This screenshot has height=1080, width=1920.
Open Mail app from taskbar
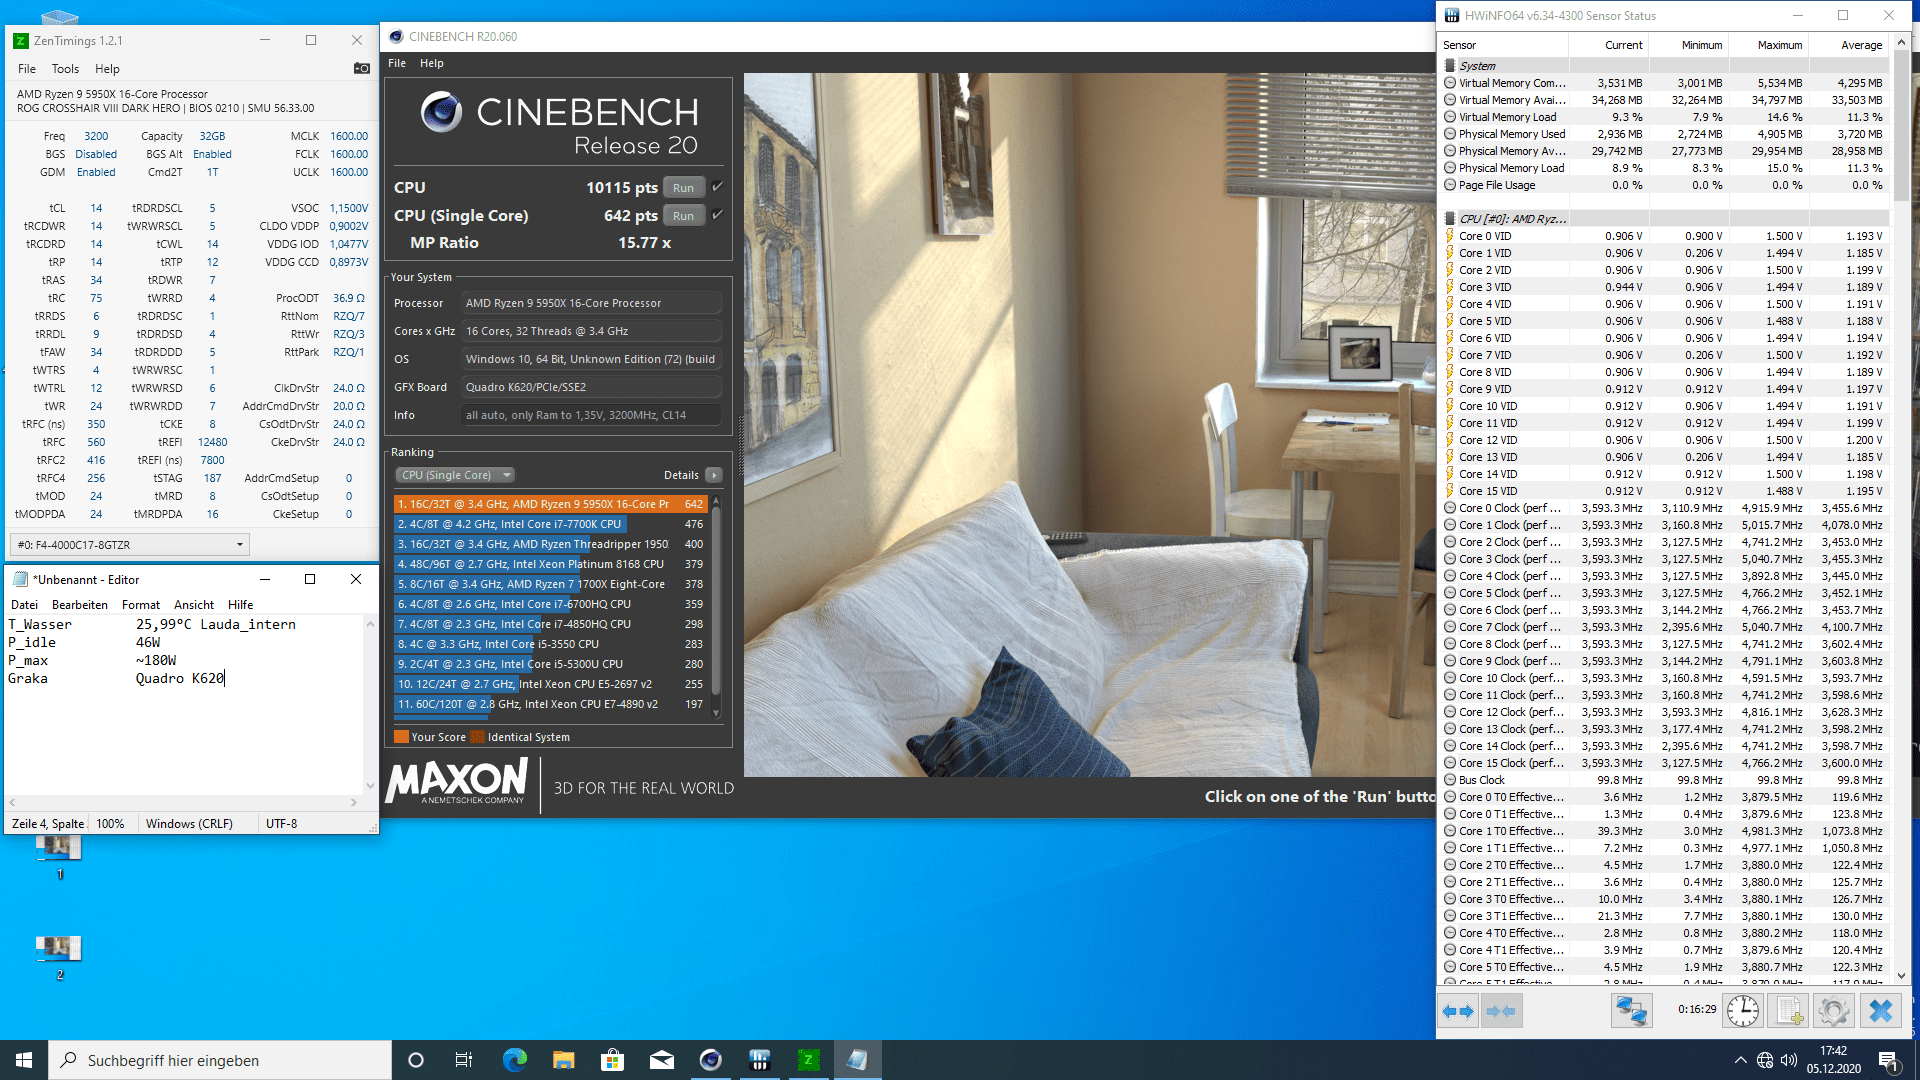pyautogui.click(x=661, y=1060)
